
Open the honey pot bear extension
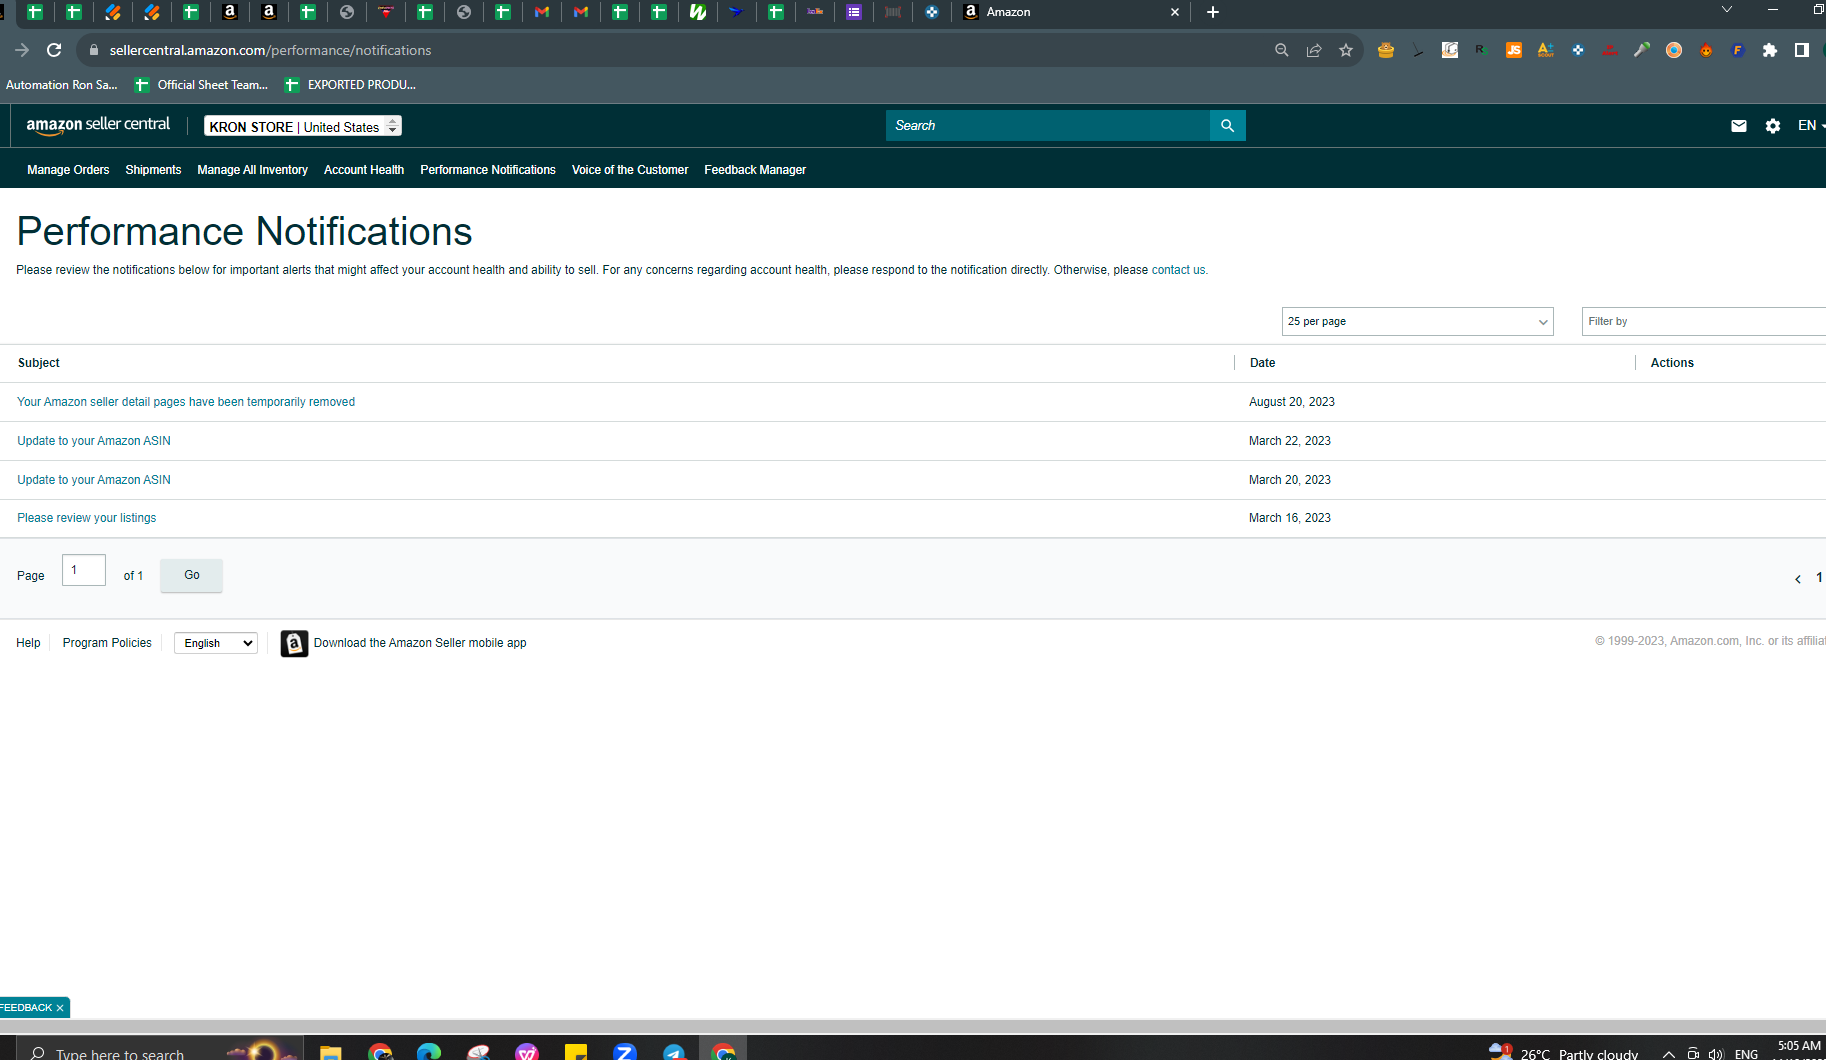click(1386, 50)
